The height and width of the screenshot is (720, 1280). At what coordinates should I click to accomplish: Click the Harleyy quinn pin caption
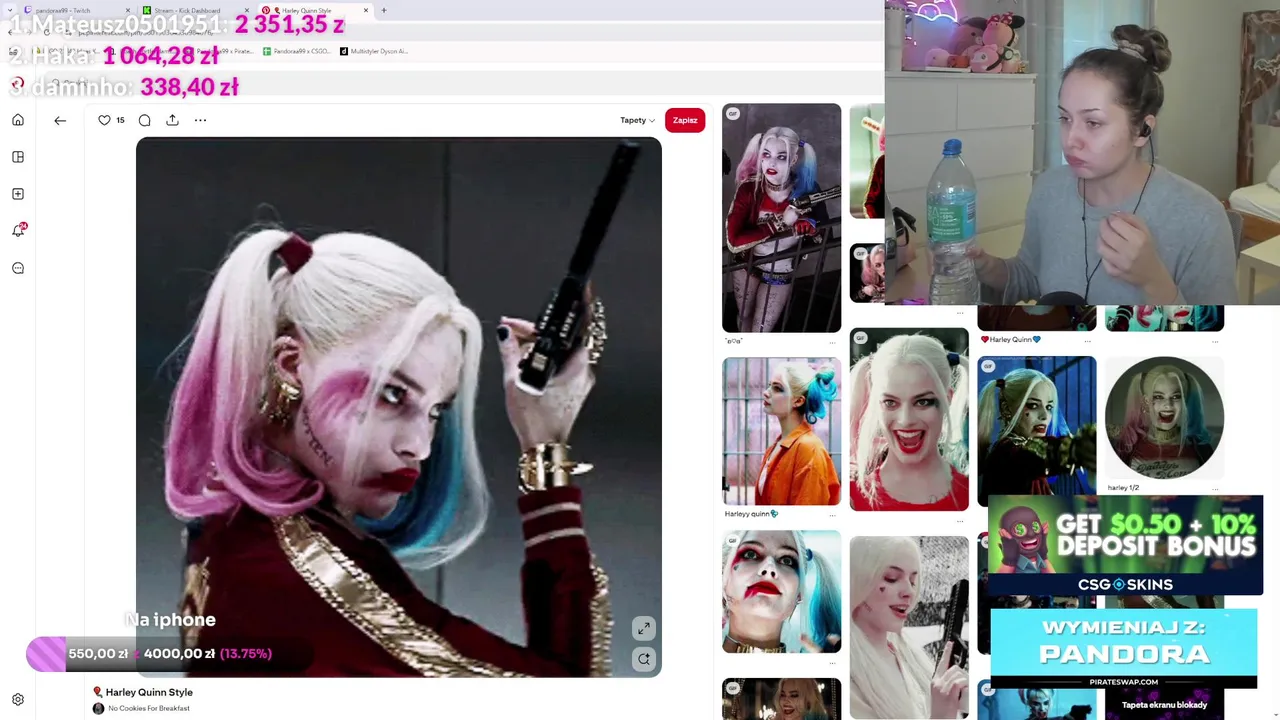(751, 514)
